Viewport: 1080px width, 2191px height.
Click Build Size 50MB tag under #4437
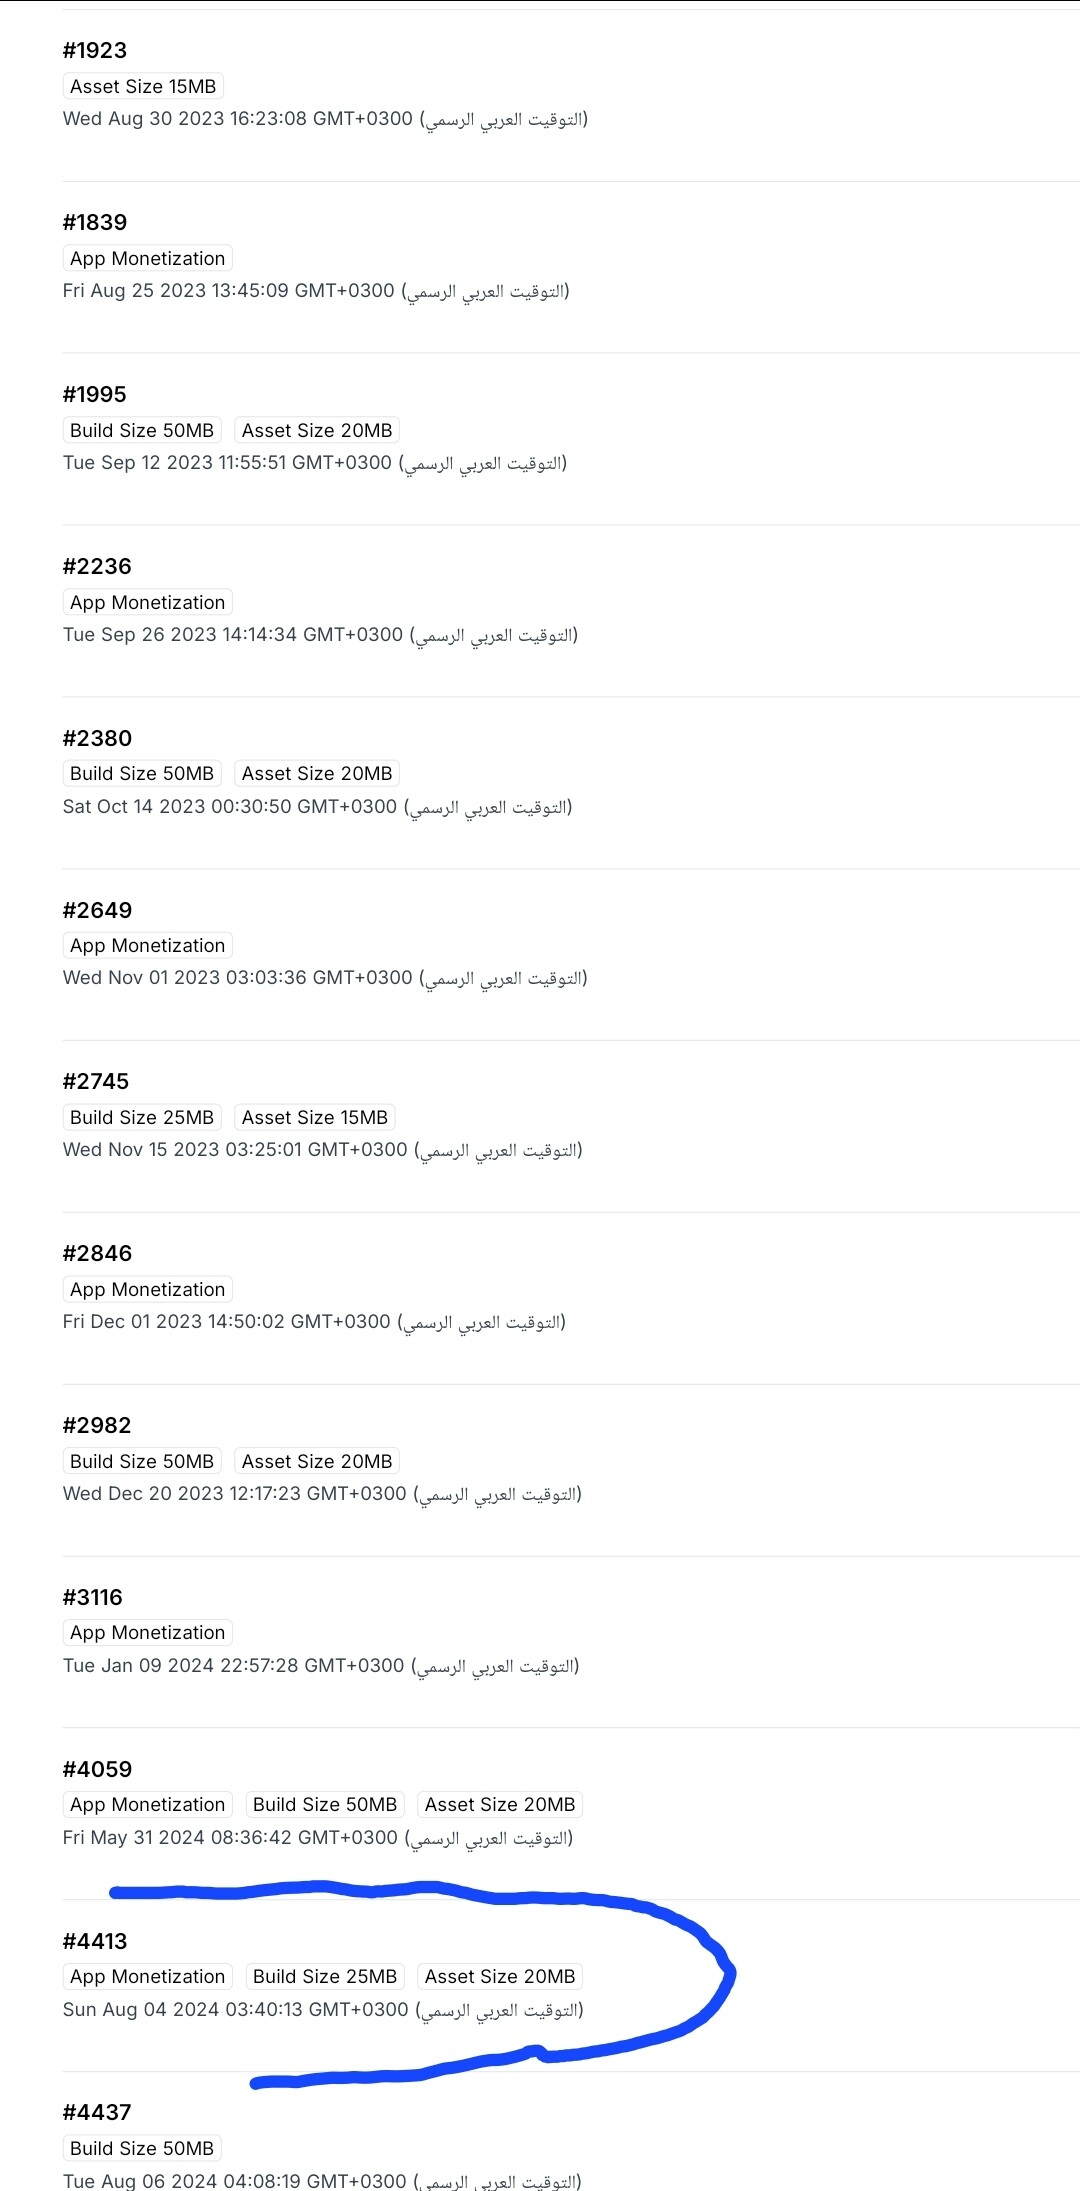142,2149
